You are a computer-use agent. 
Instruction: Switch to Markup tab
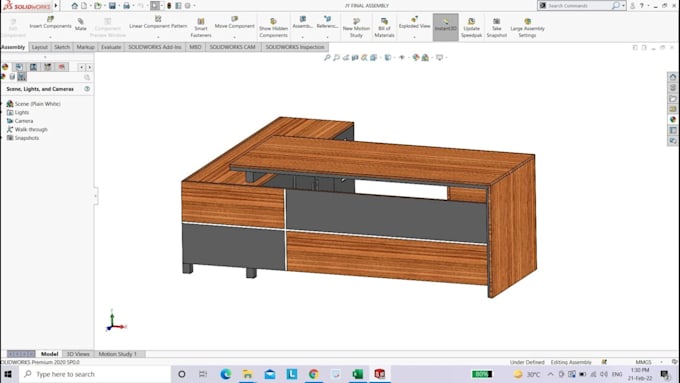pyautogui.click(x=85, y=47)
